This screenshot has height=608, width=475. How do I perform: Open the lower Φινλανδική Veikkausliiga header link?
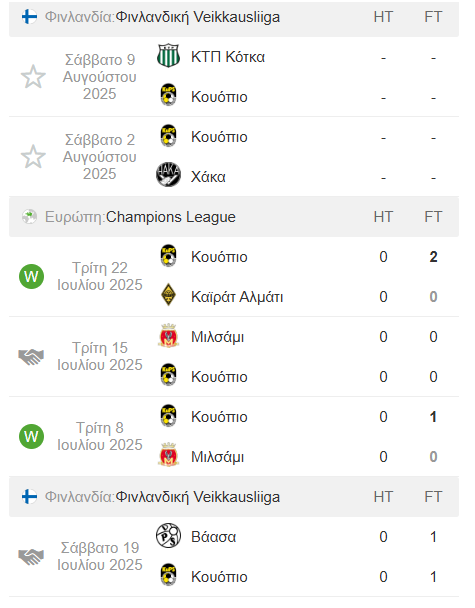pyautogui.click(x=198, y=497)
